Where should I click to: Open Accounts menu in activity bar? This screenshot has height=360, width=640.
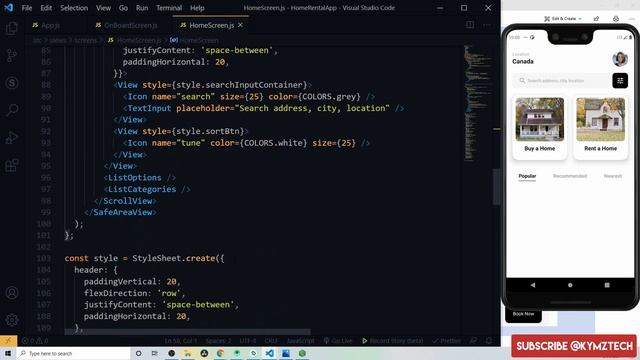12,293
